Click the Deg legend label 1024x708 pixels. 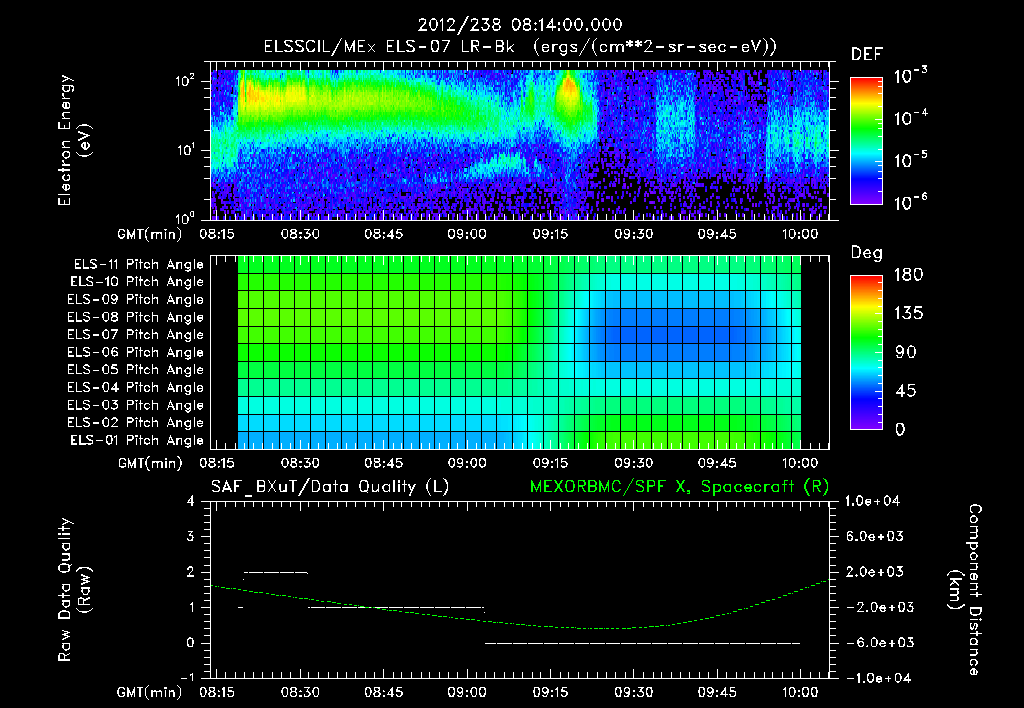867,253
